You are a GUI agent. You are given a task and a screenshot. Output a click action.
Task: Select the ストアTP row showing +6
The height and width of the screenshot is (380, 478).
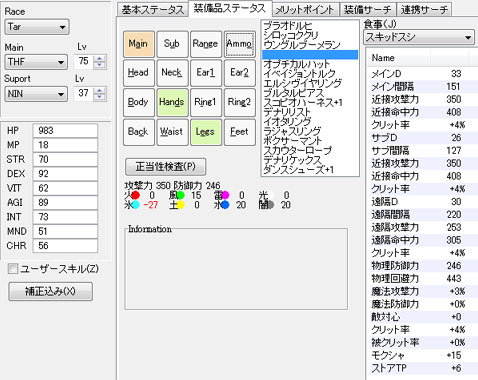pyautogui.click(x=423, y=368)
